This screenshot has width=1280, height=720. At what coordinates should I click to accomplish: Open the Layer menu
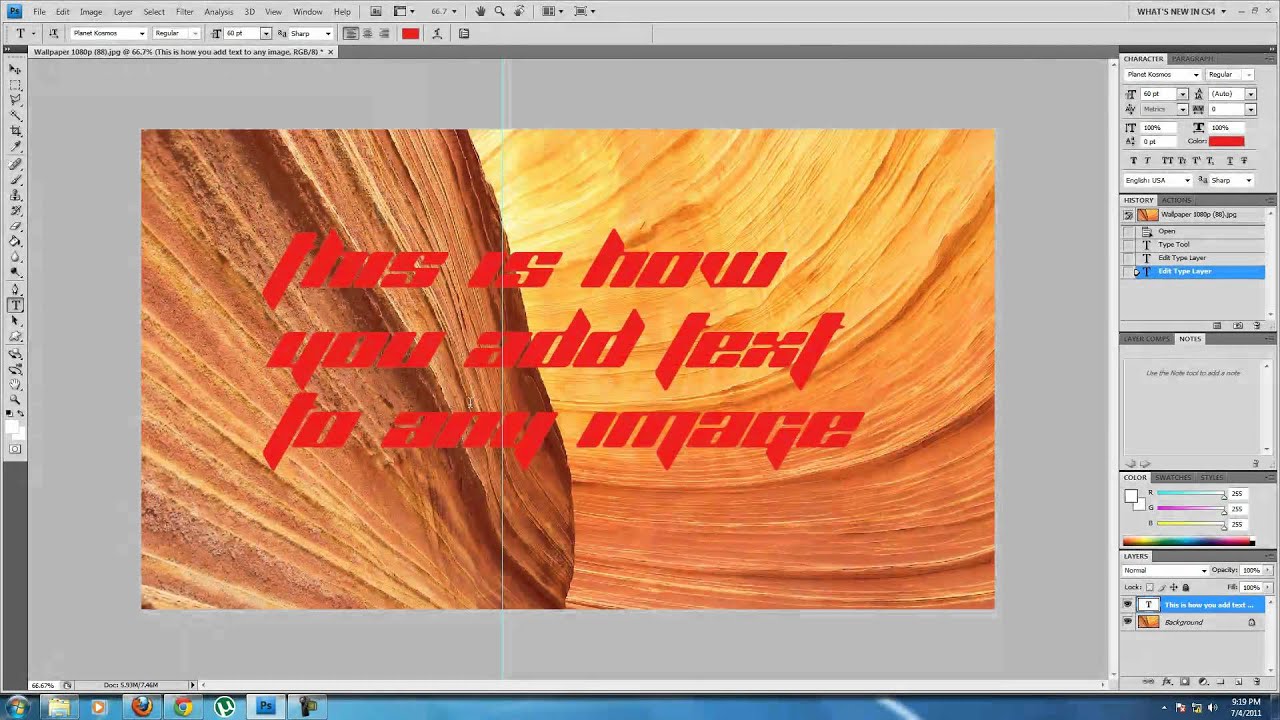[123, 11]
